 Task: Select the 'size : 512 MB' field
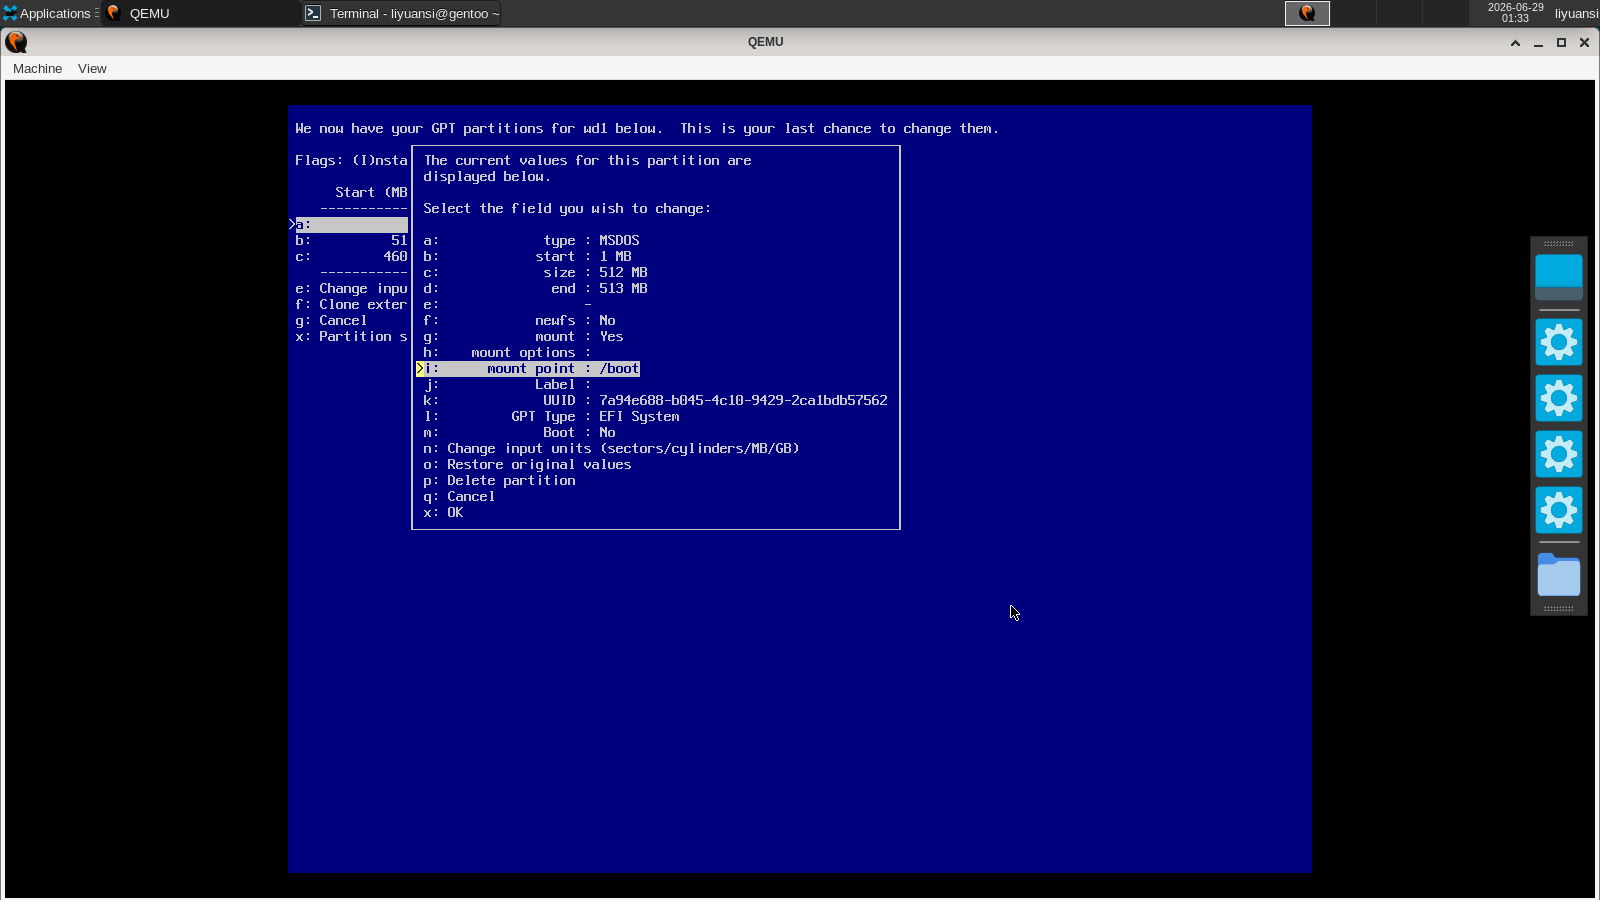point(535,273)
